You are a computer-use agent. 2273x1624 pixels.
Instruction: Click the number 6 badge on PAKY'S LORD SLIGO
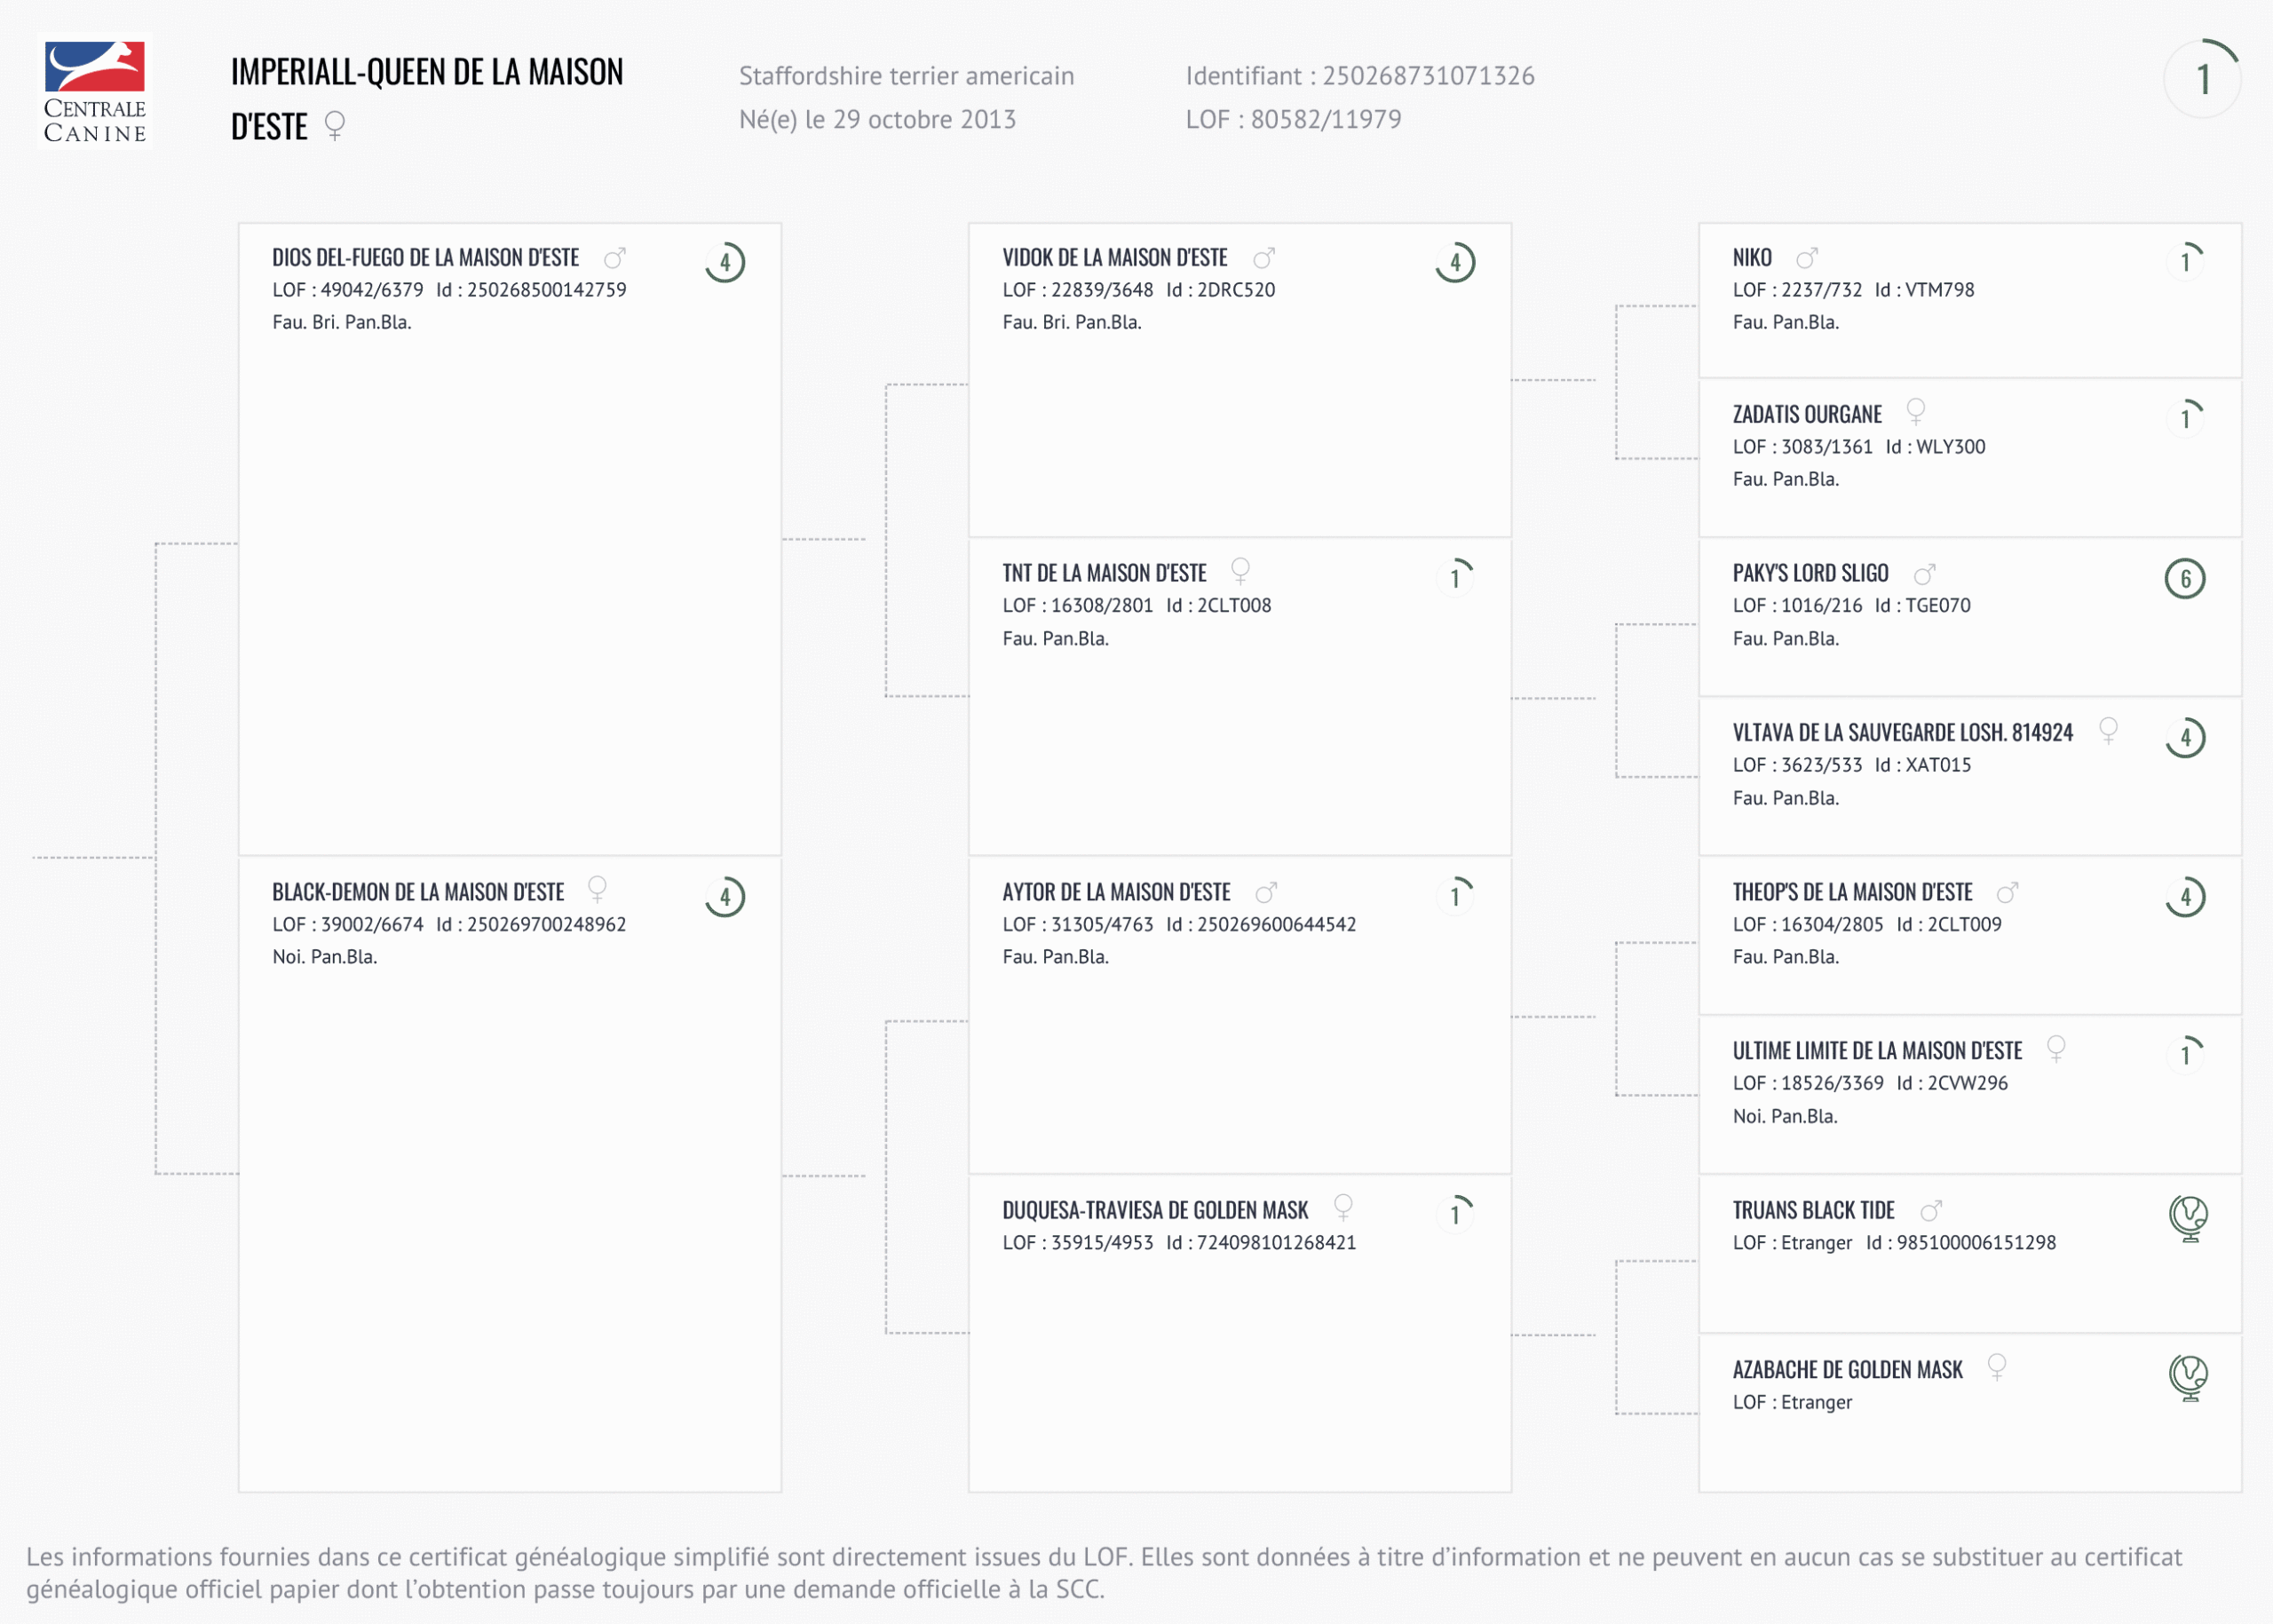tap(2185, 579)
